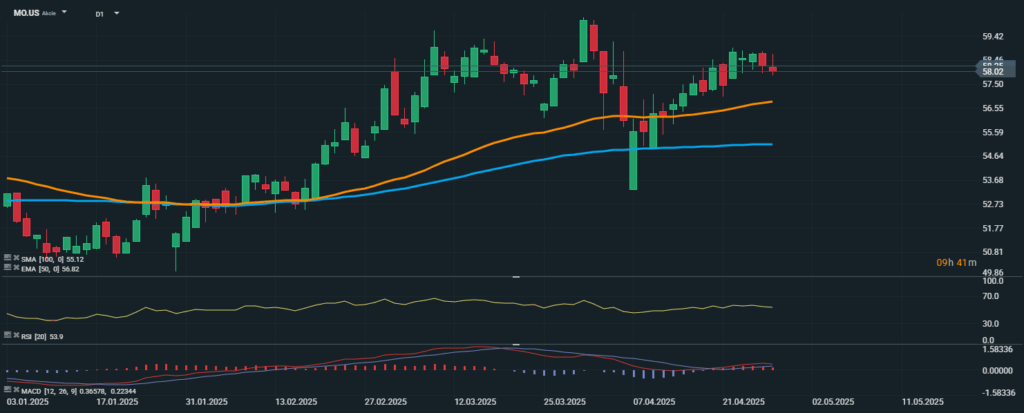The image size is (1024, 413).
Task: Open settings icon for MACD indicator
Action: (x=6, y=388)
